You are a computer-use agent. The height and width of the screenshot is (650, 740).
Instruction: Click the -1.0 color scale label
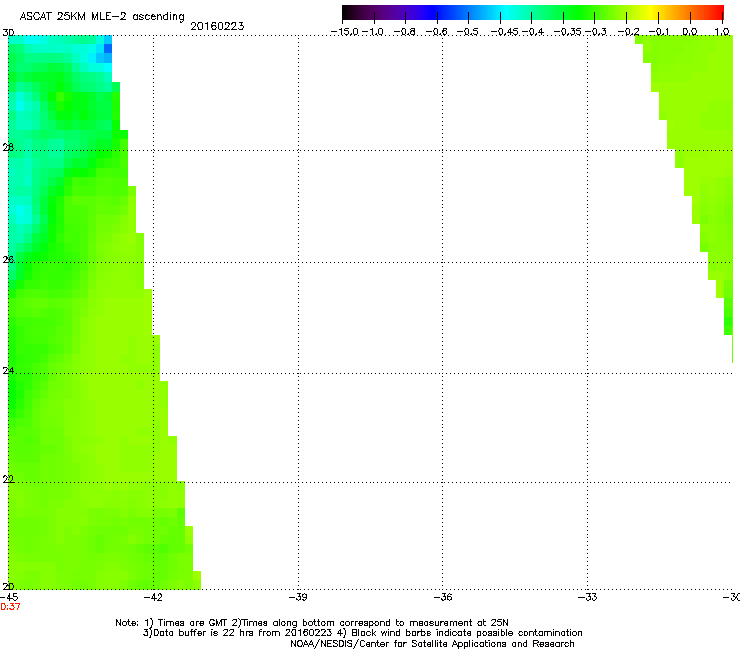tap(372, 32)
